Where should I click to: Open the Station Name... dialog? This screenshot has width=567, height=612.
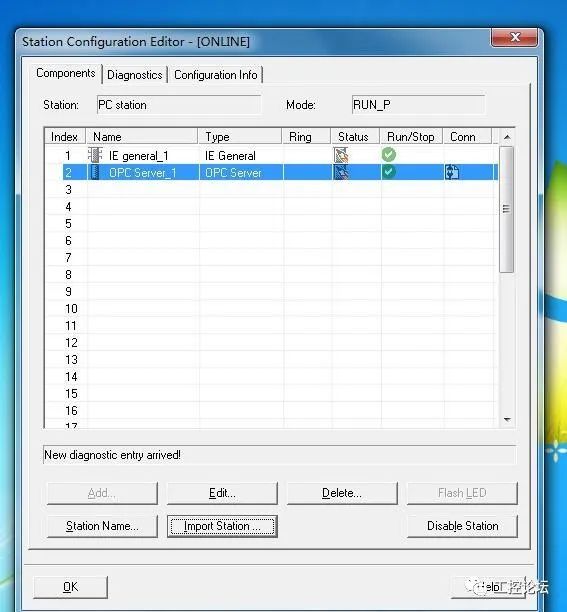102,526
